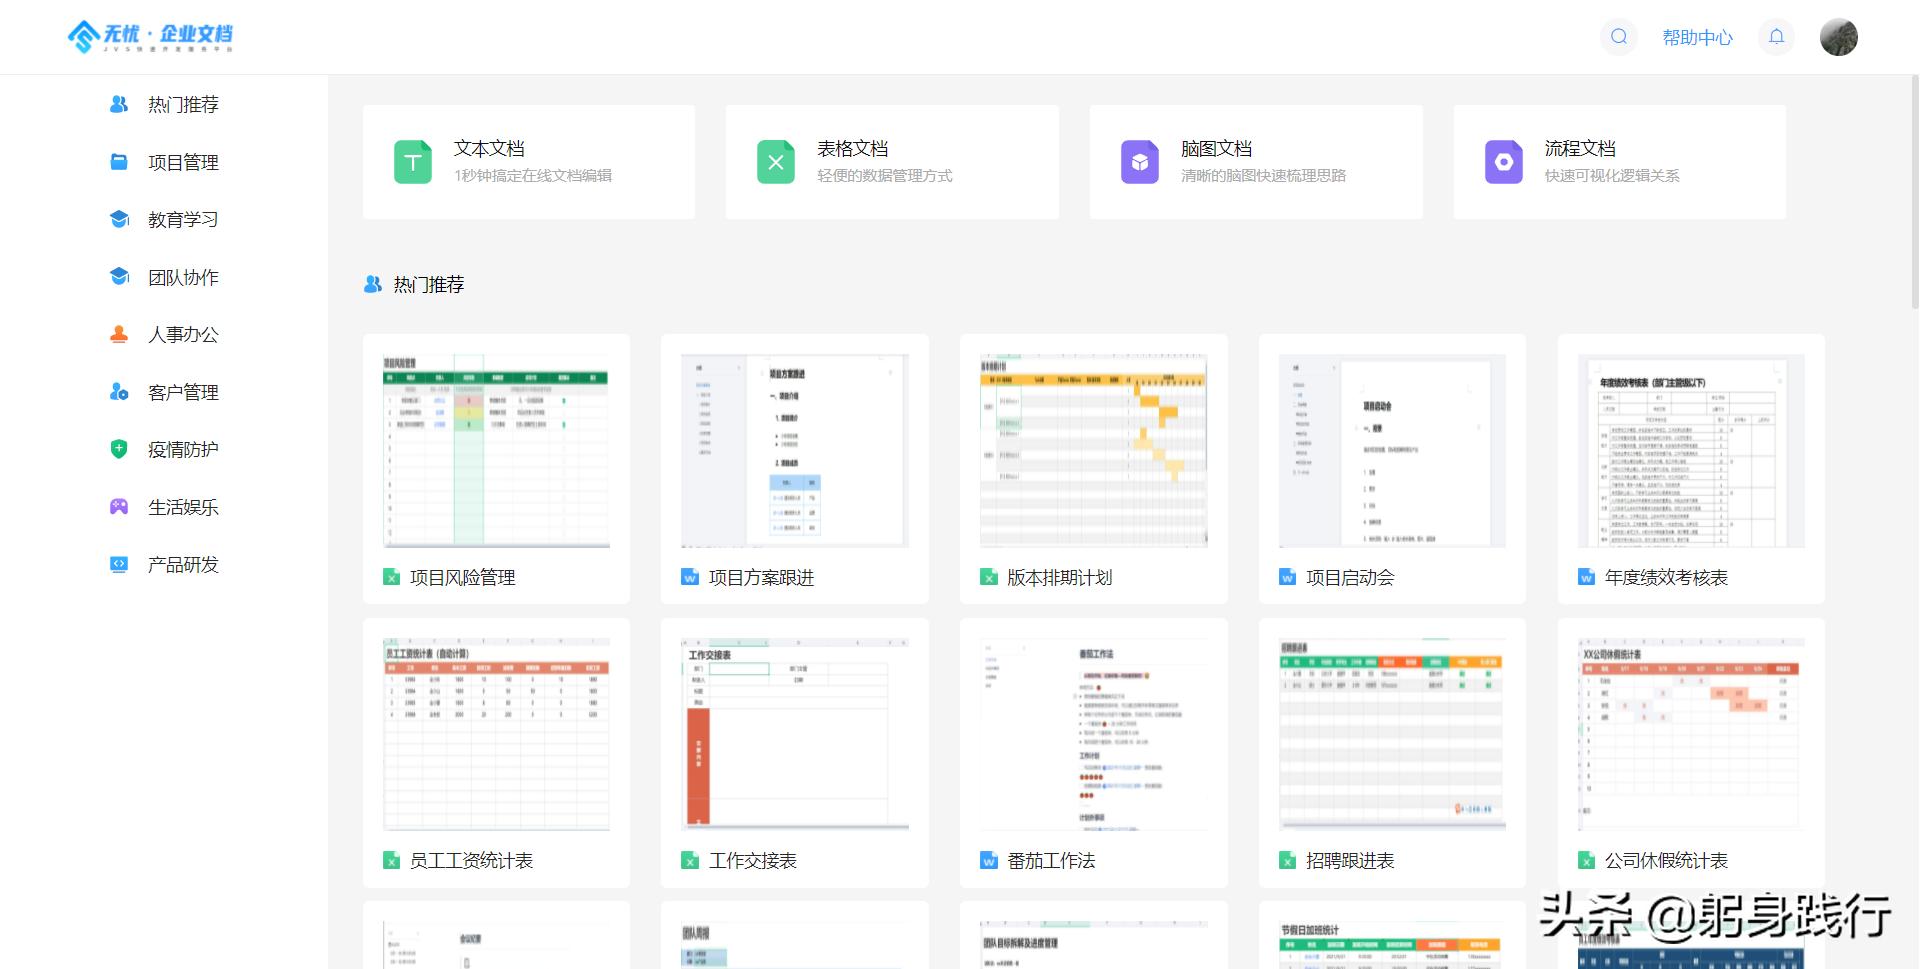1920x969 pixels.
Task: Click the spreadsheet icon beside 项目风险管理
Action: point(392,577)
